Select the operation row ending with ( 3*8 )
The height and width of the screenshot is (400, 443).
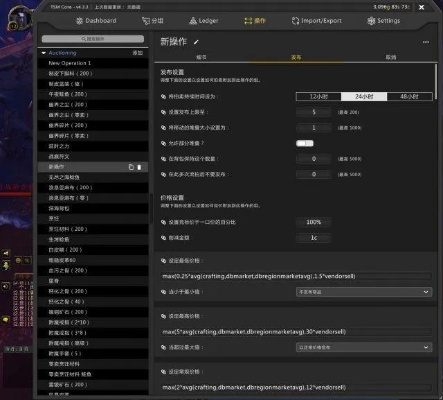point(93,333)
